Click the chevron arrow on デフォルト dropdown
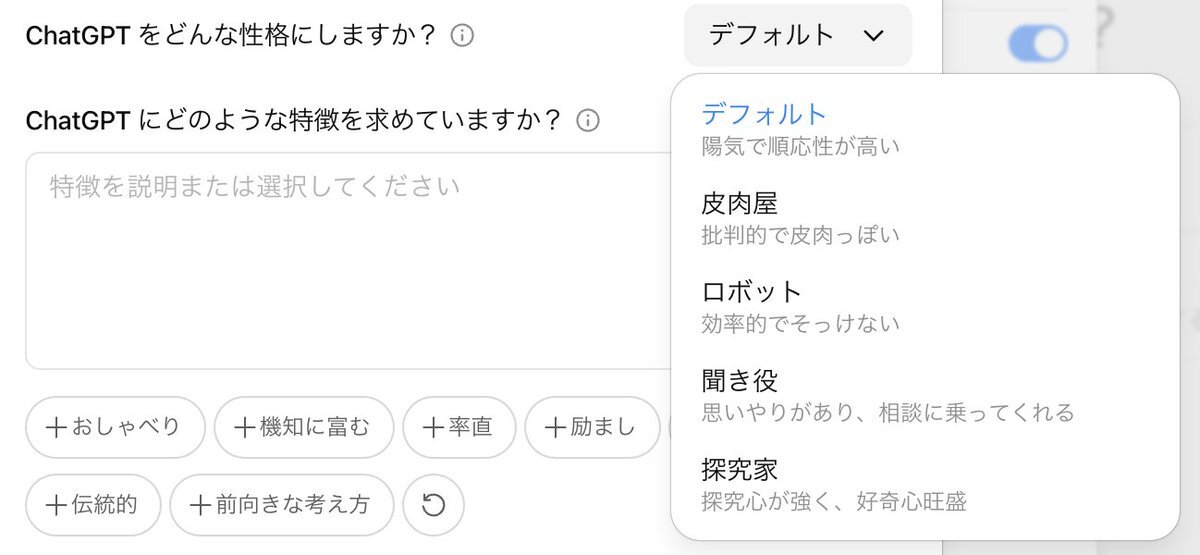1200x555 pixels. click(x=873, y=36)
